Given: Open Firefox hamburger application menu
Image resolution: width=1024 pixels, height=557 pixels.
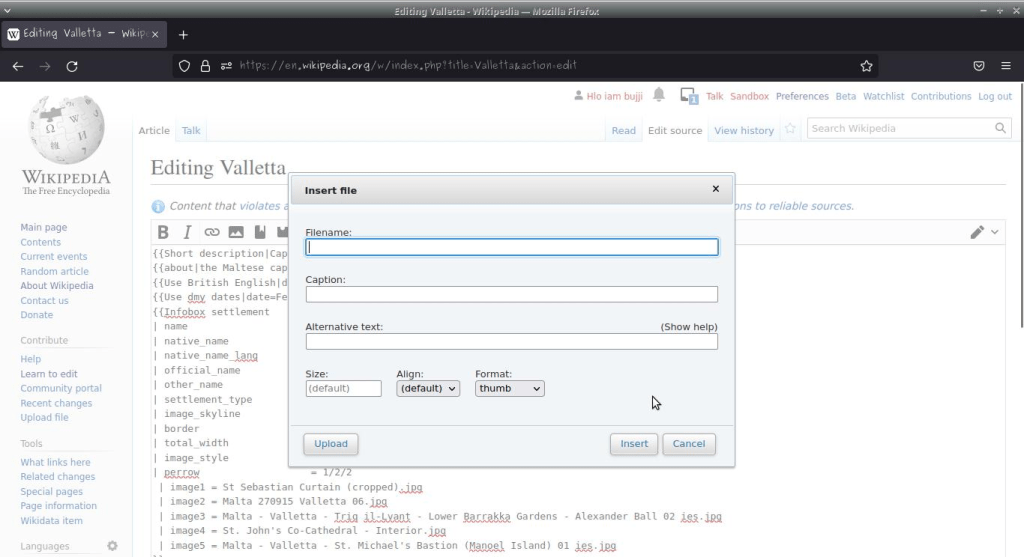Looking at the screenshot, I should 1005,66.
